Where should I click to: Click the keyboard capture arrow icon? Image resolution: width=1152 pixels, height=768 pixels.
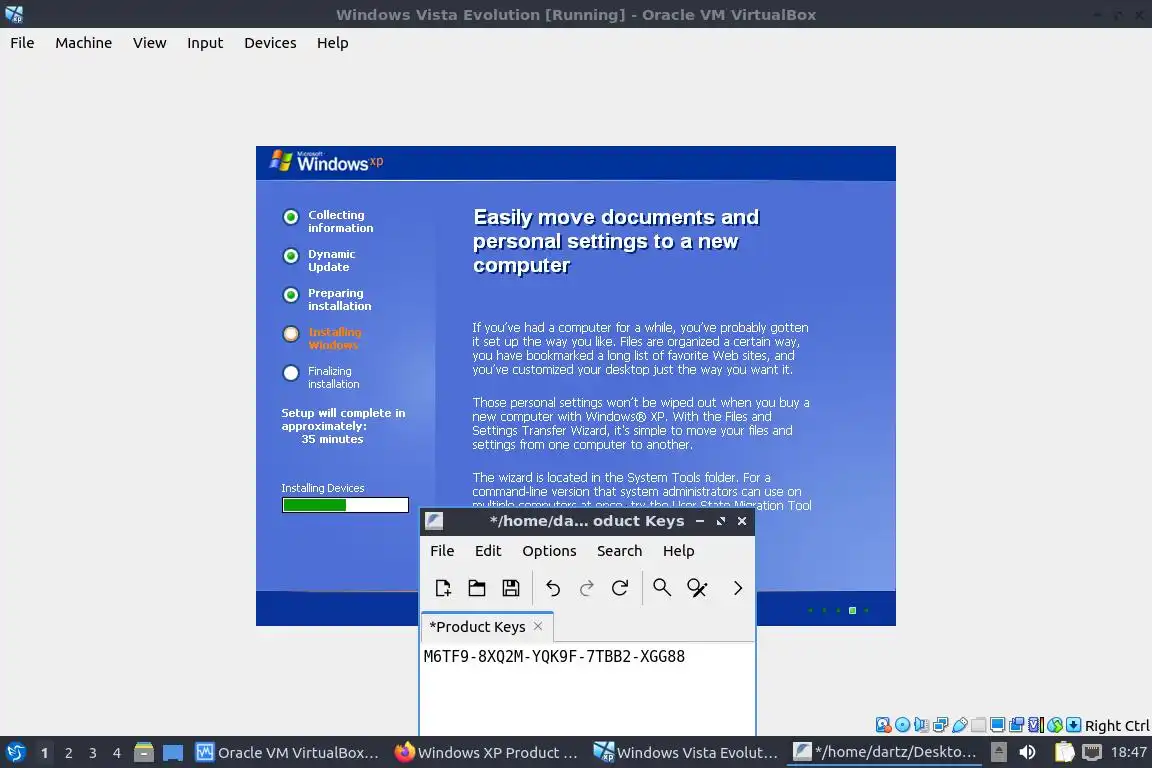pos(1073,725)
